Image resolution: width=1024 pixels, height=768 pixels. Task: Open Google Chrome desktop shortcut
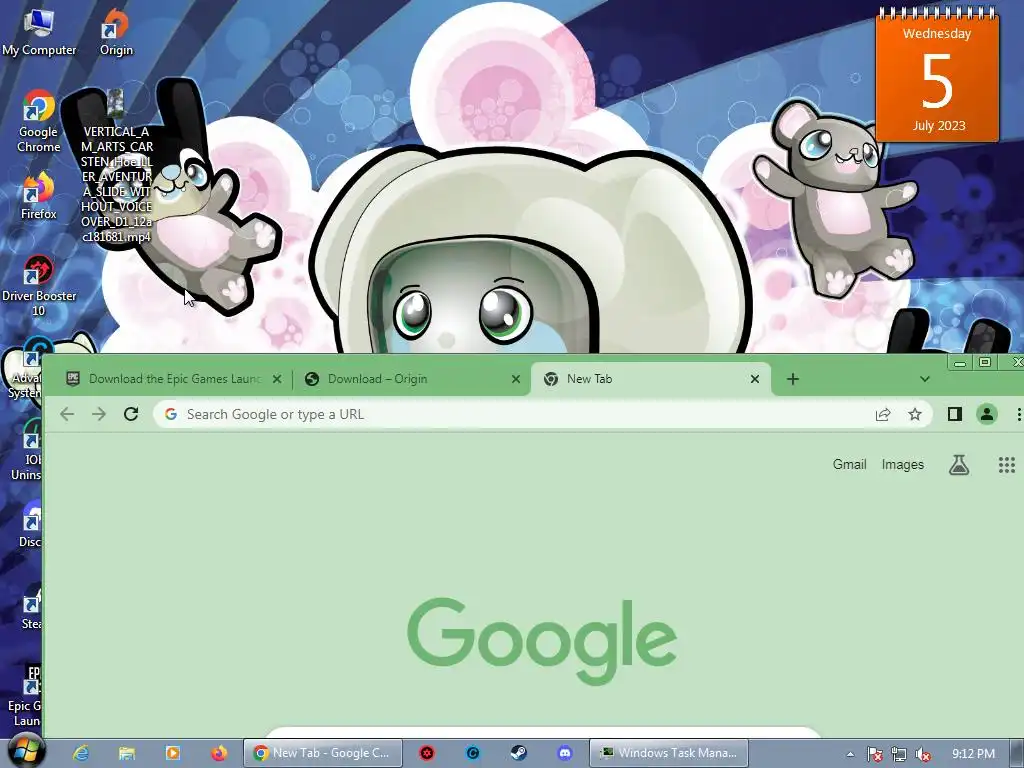coord(39,121)
